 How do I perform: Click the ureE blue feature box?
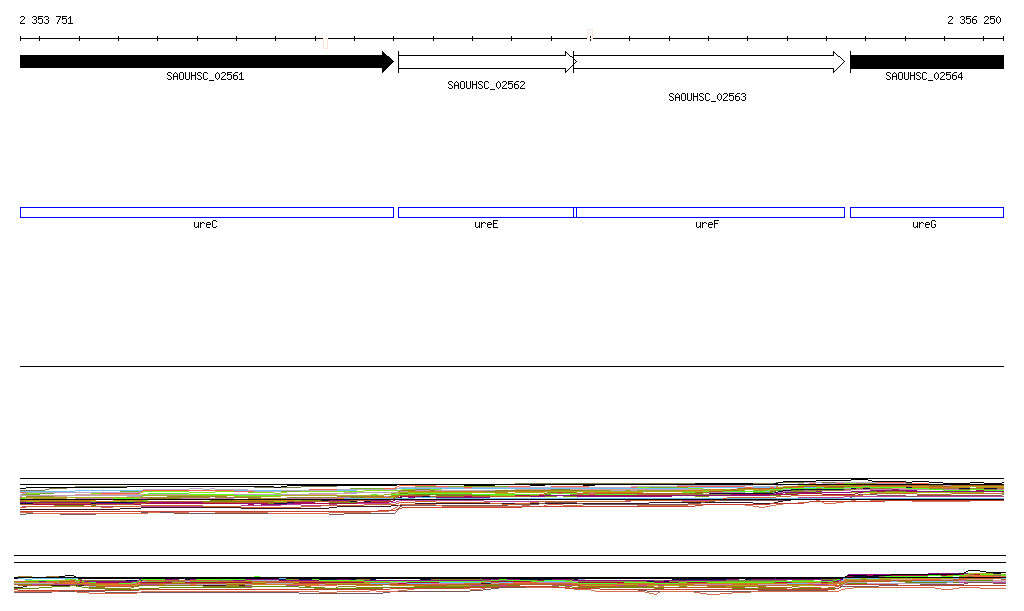(485, 212)
